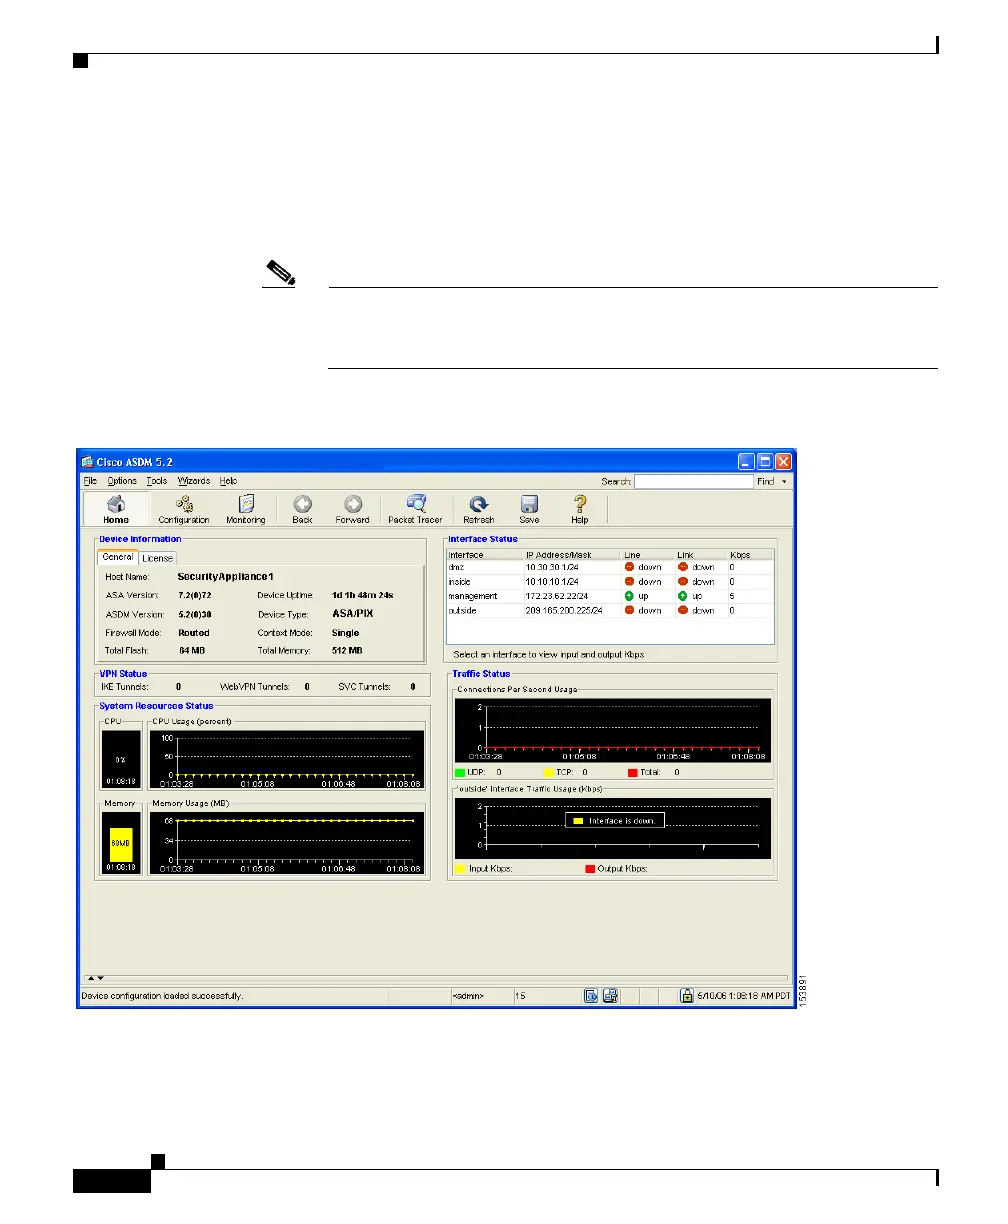Select the management interface row
The height and width of the screenshot is (1224, 1008).
click(610, 595)
